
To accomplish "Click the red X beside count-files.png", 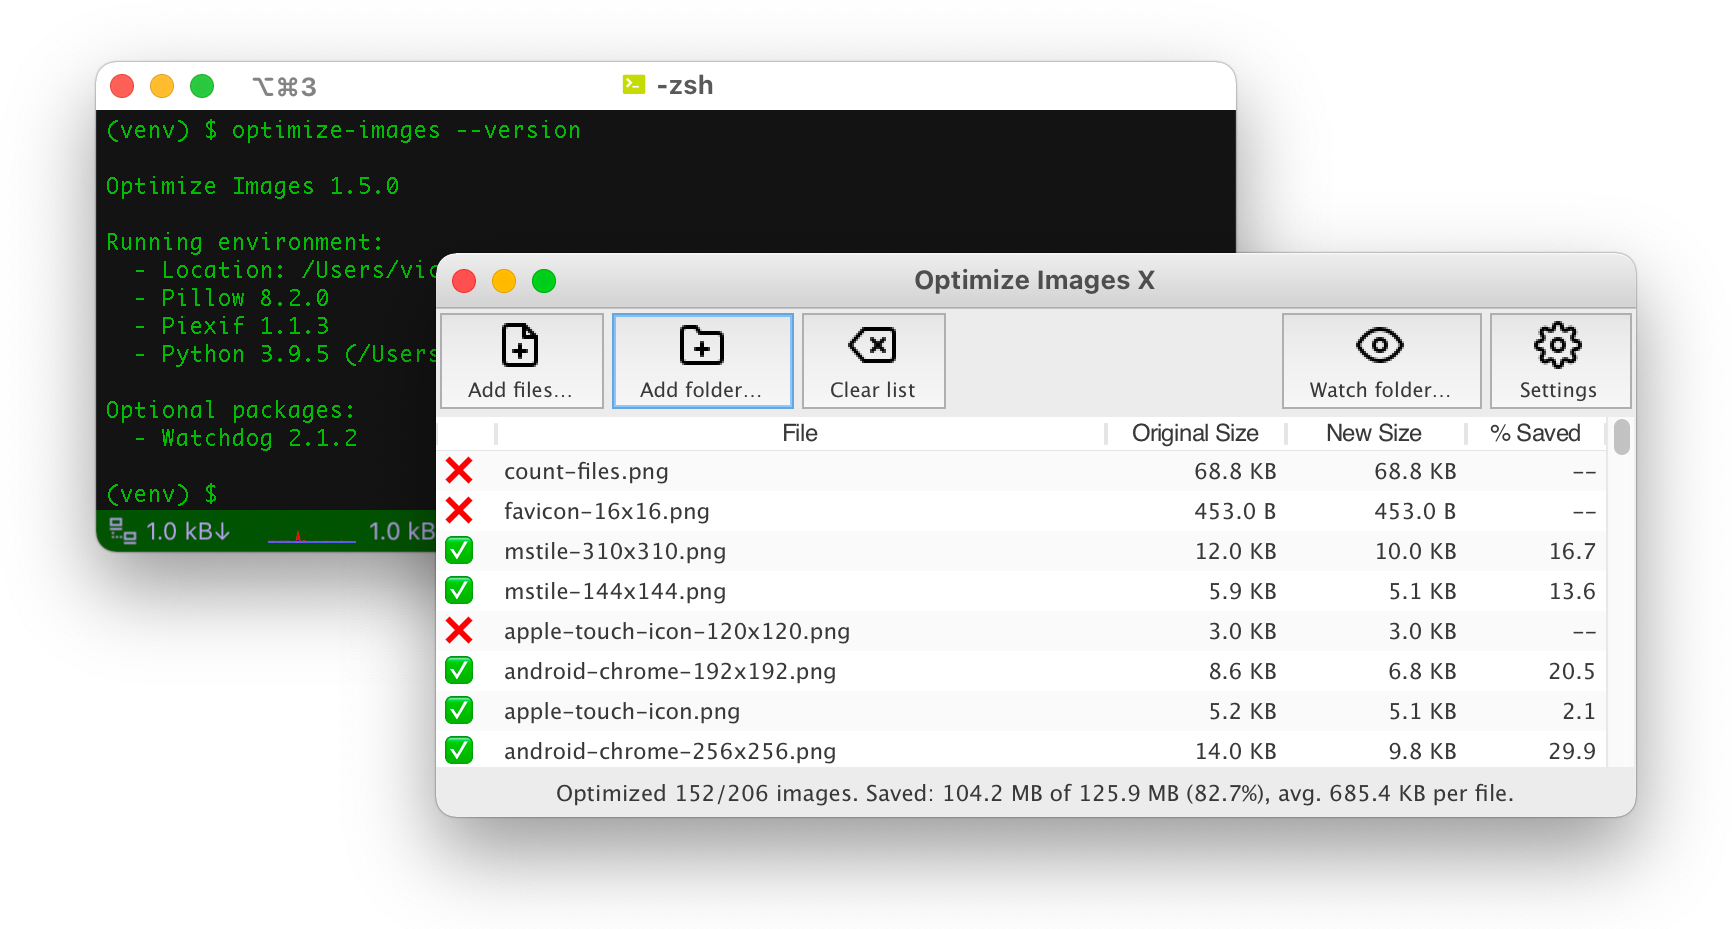I will coord(459,471).
